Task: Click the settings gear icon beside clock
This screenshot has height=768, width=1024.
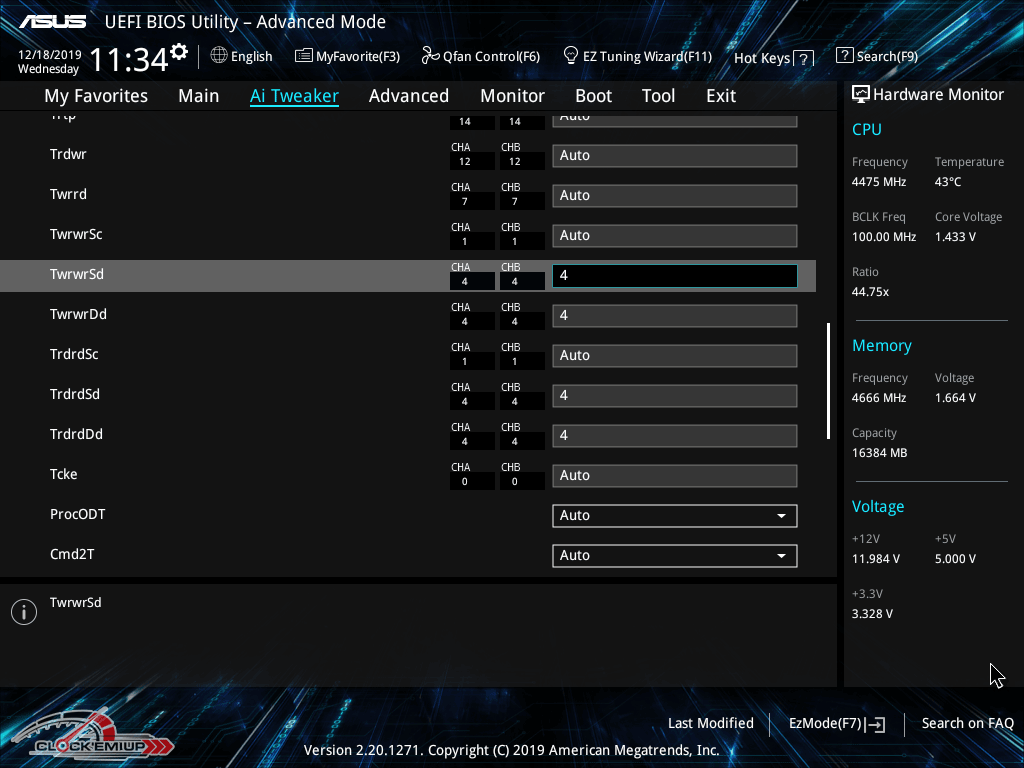Action: click(x=179, y=51)
